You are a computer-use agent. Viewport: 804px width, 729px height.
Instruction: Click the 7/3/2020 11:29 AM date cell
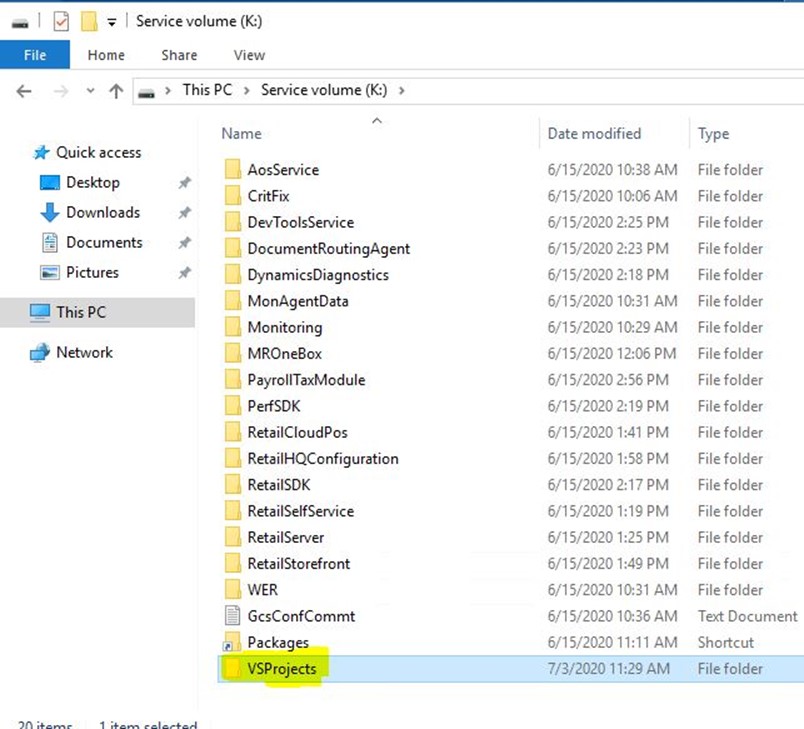point(609,669)
